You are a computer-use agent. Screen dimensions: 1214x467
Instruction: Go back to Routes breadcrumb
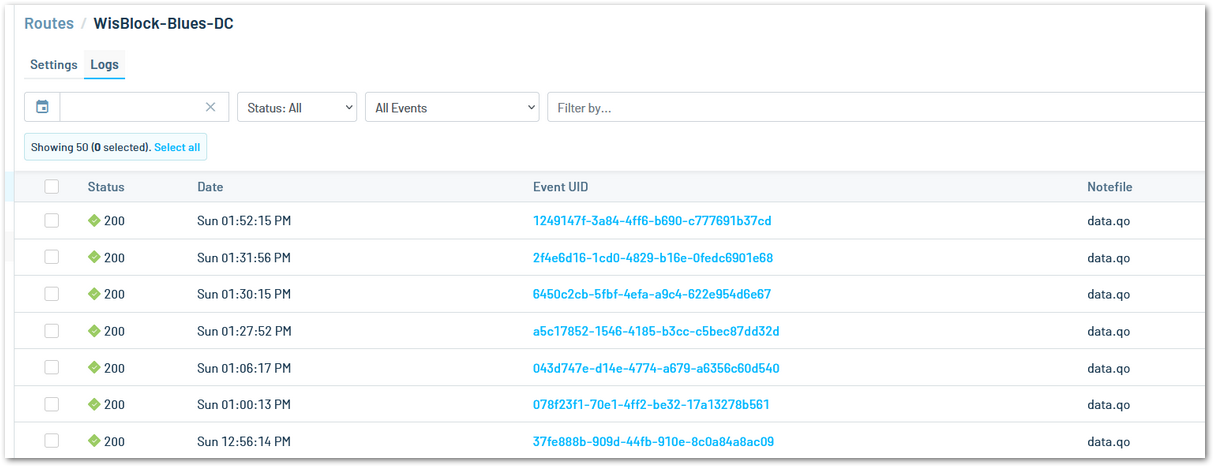tap(49, 23)
